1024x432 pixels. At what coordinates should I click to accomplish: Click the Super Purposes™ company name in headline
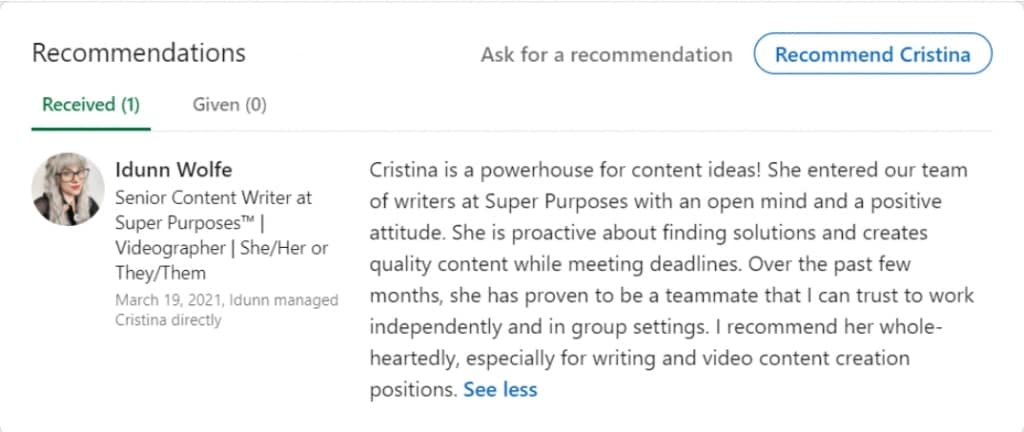[x=183, y=222]
